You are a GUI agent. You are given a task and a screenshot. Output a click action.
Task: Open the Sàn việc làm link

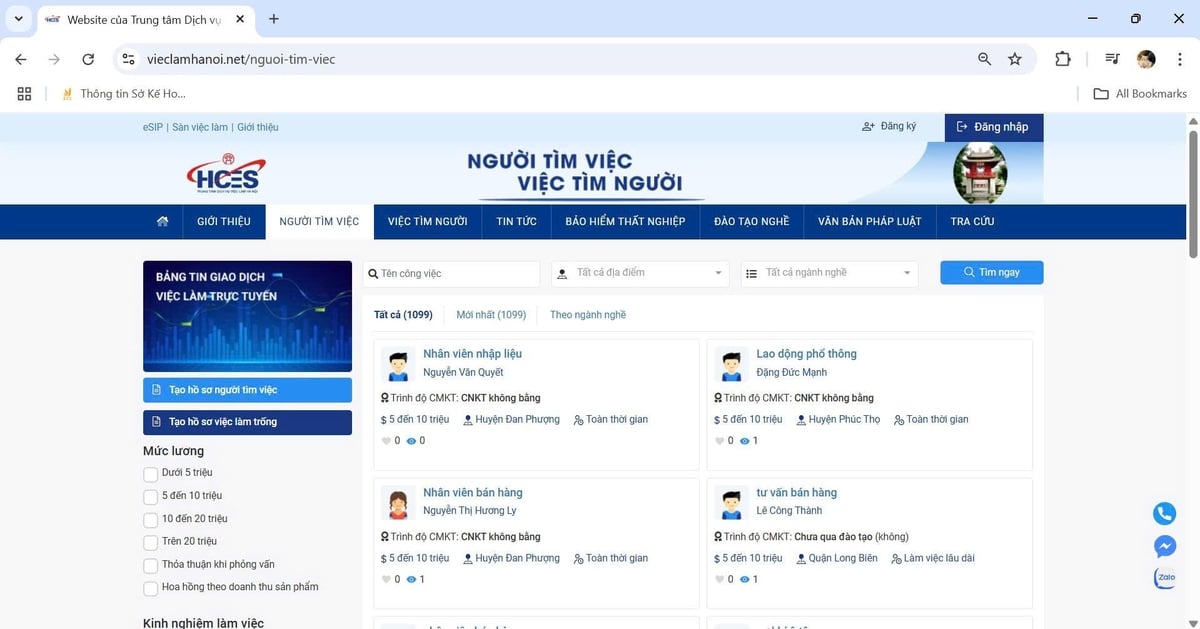click(200, 127)
